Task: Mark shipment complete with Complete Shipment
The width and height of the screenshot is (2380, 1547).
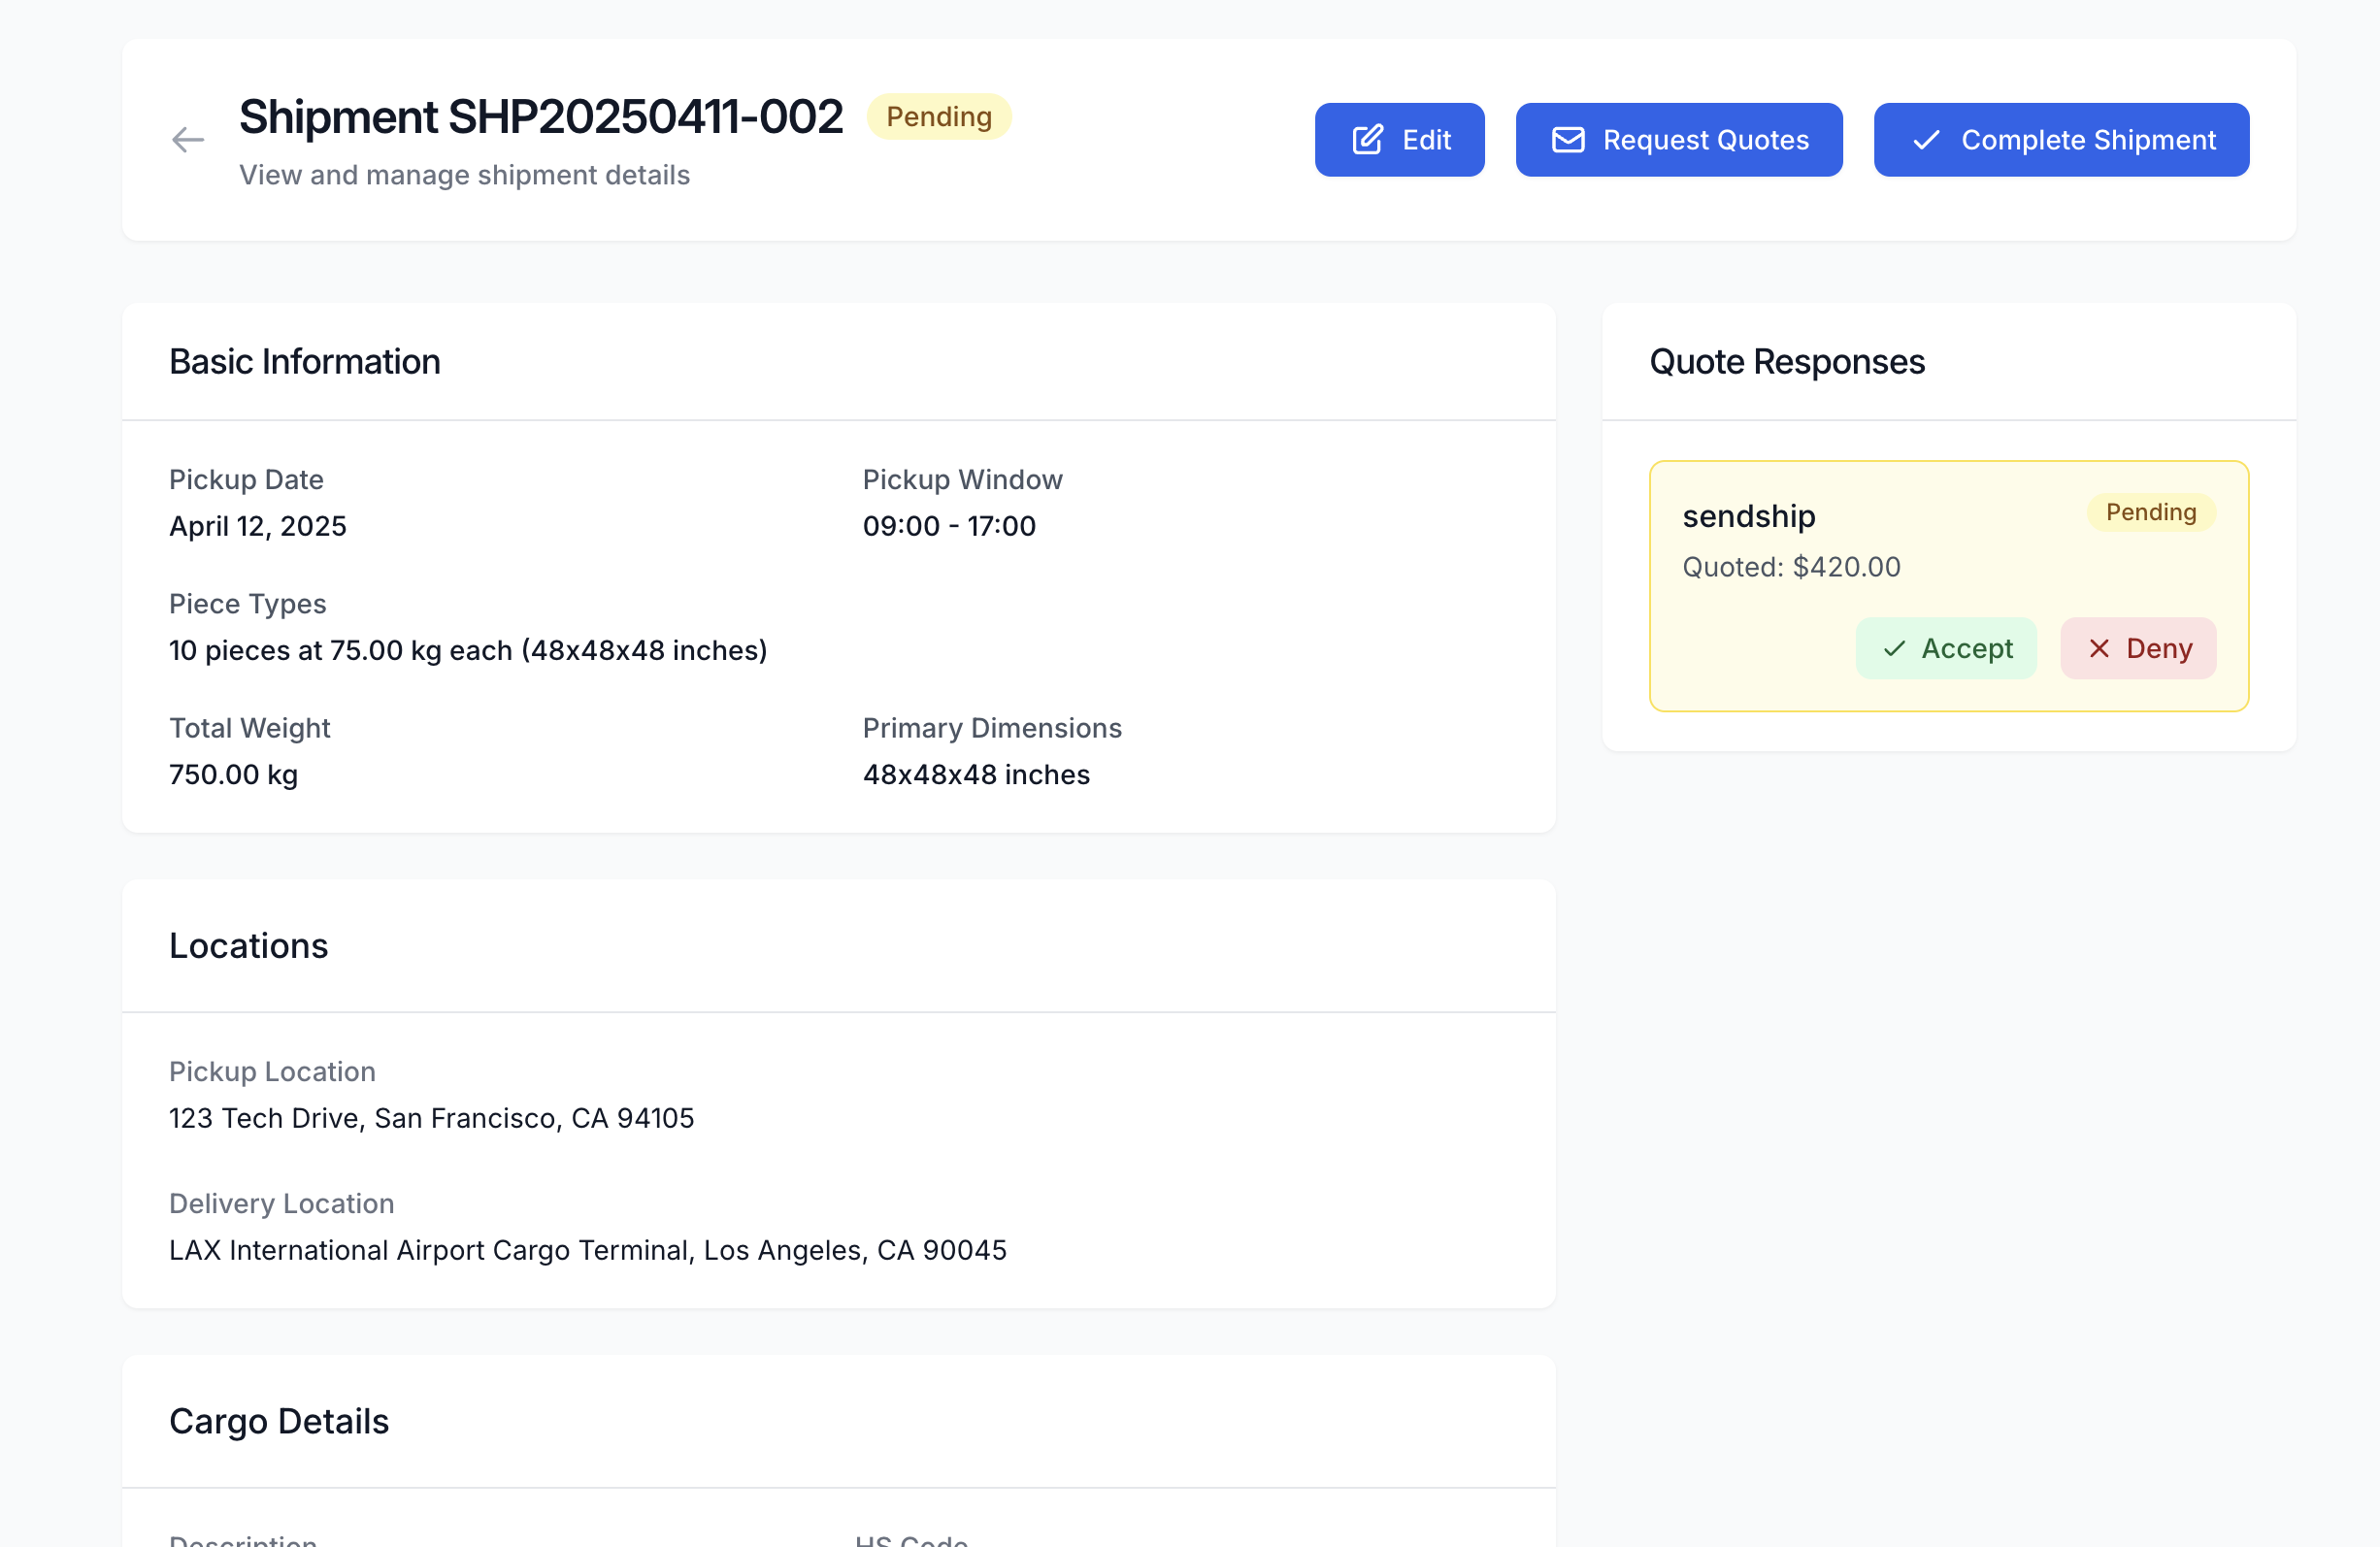Action: (x=2060, y=140)
